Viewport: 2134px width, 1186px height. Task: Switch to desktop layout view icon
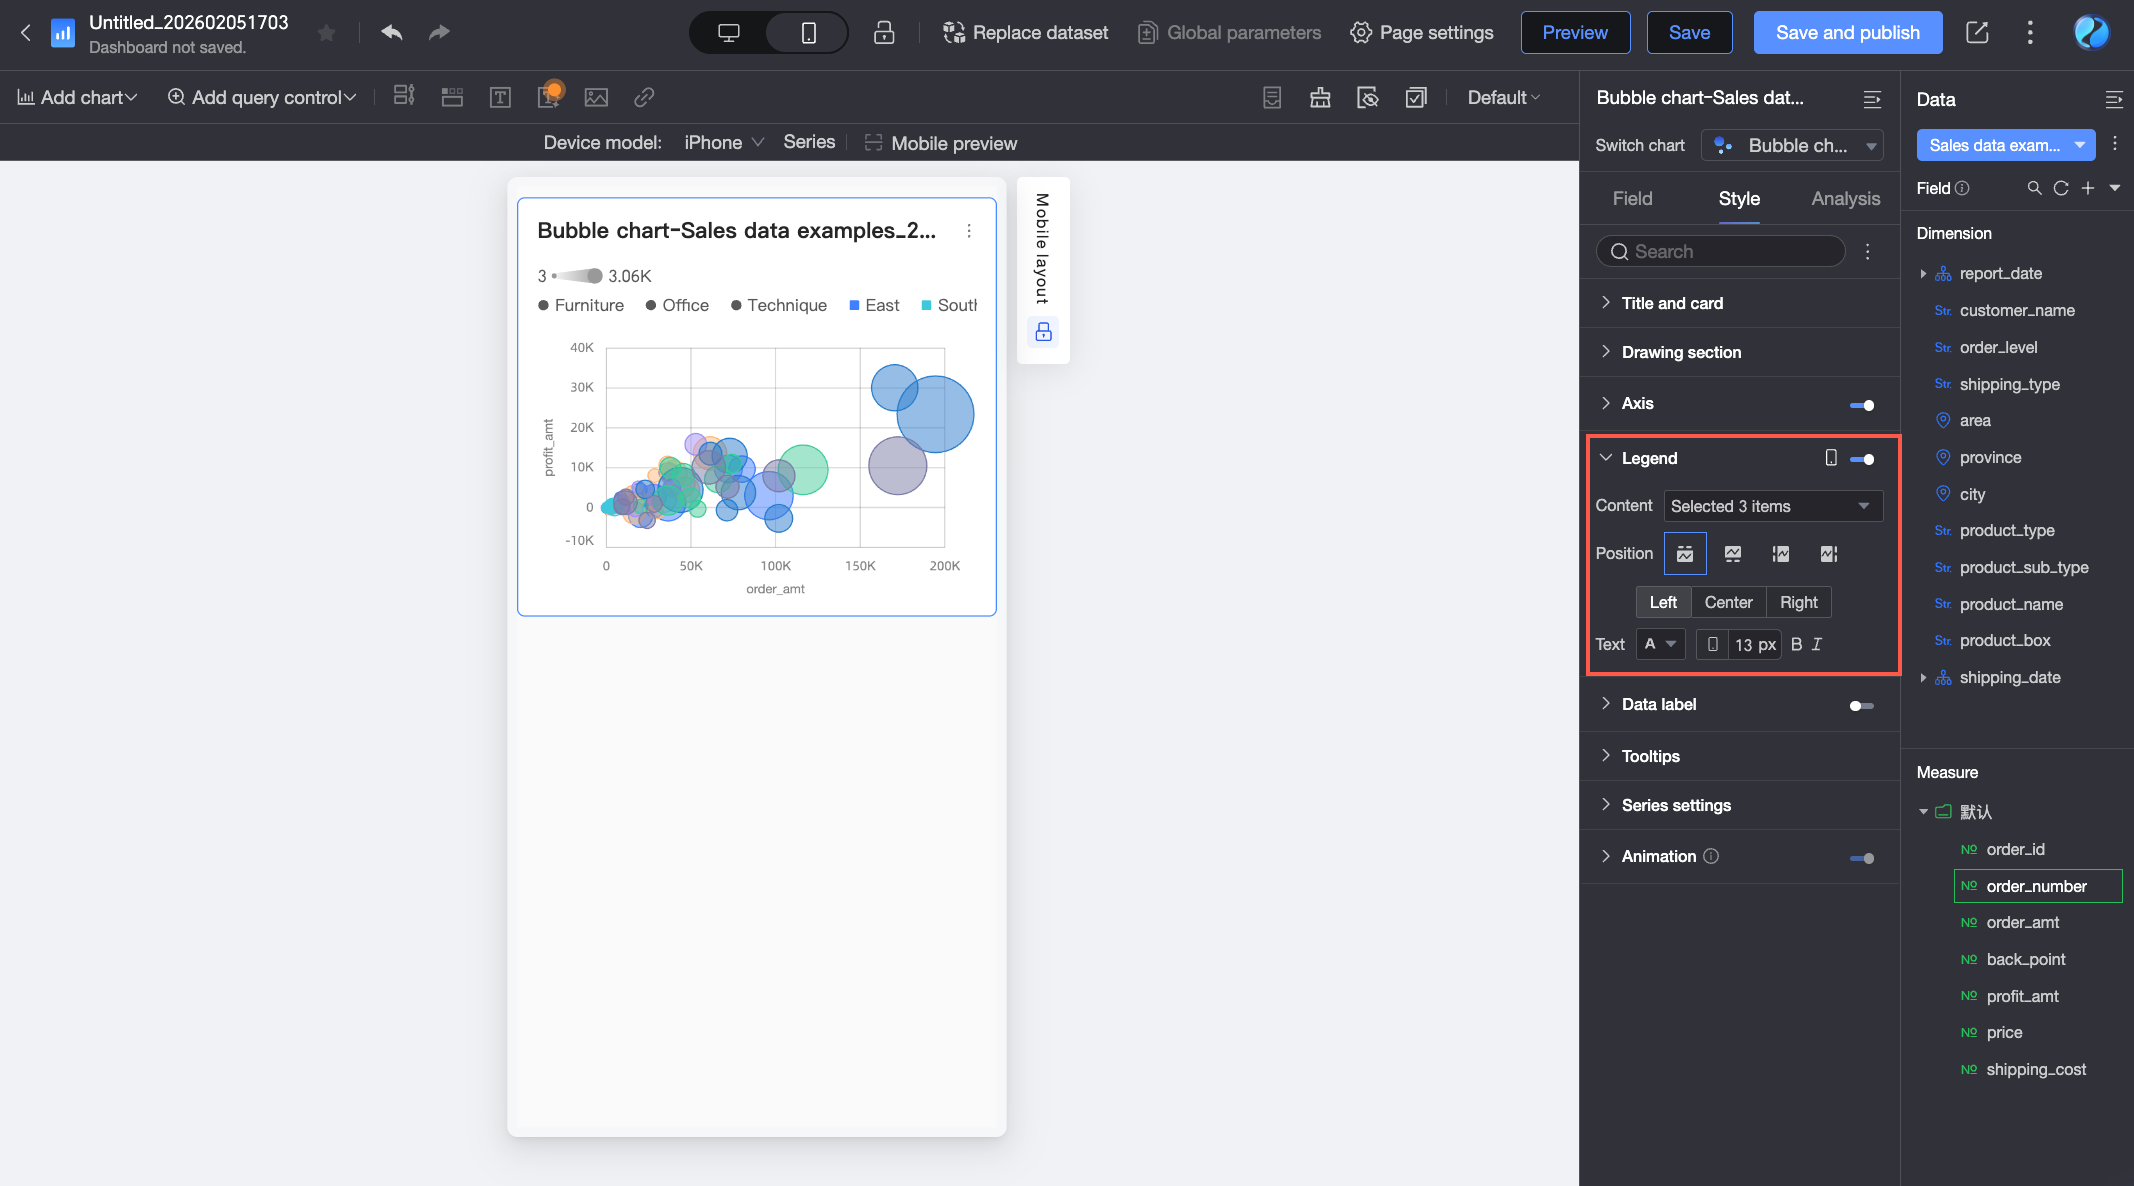[x=728, y=33]
